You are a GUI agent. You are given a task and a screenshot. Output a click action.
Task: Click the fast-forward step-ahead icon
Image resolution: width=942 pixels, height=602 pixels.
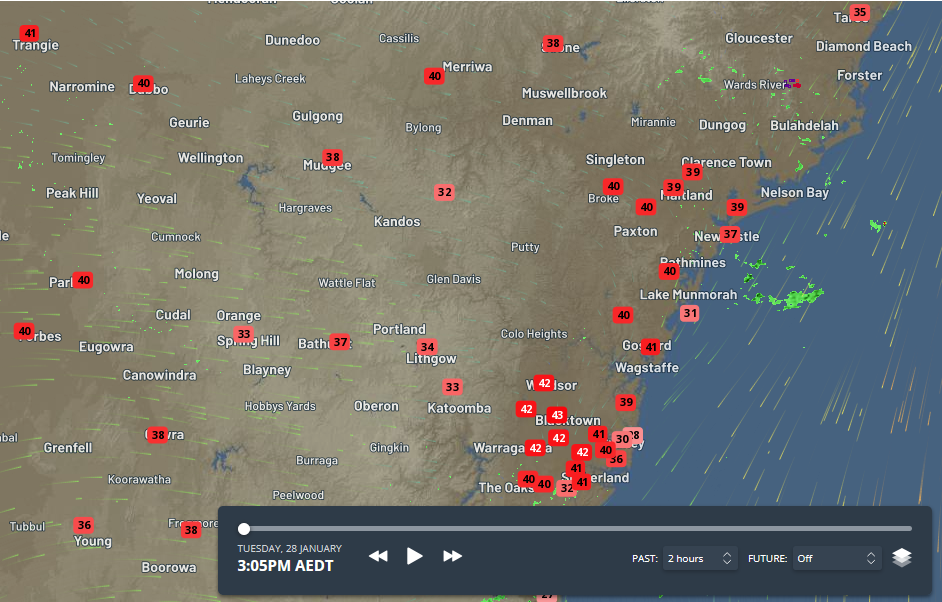[452, 556]
